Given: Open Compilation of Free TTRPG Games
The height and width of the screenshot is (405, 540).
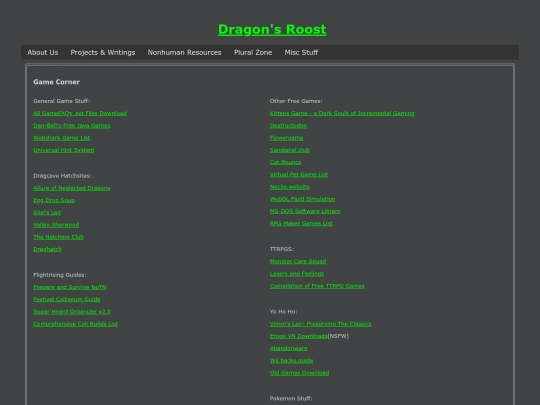Looking at the screenshot, I should pos(317,286).
